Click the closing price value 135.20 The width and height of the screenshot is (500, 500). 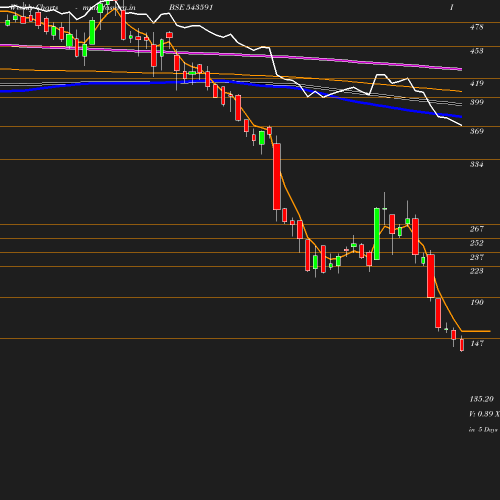[481, 399]
